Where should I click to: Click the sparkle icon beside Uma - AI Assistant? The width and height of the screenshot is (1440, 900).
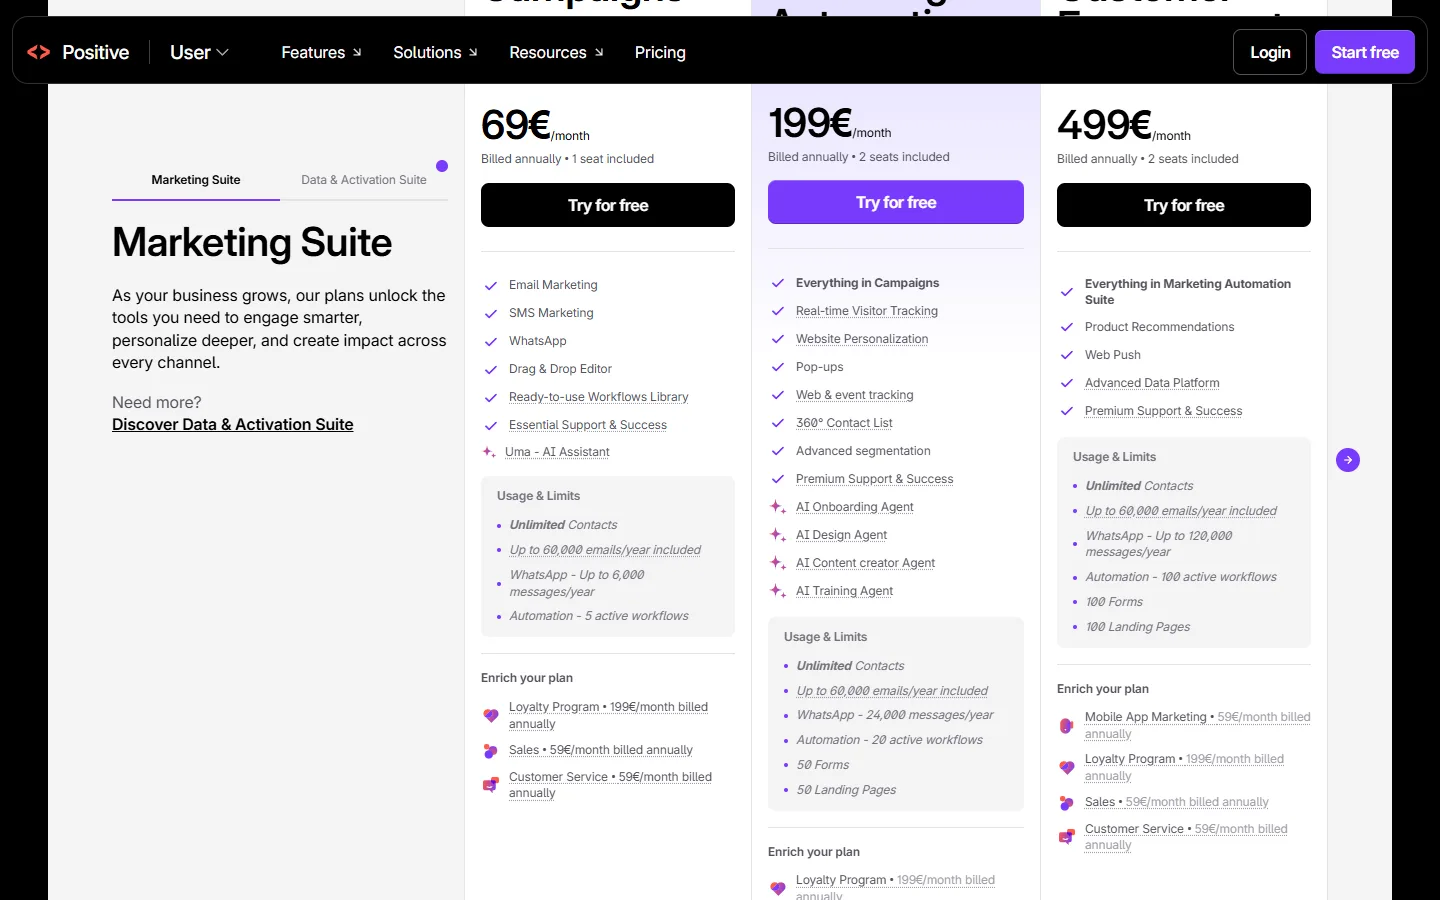489,452
